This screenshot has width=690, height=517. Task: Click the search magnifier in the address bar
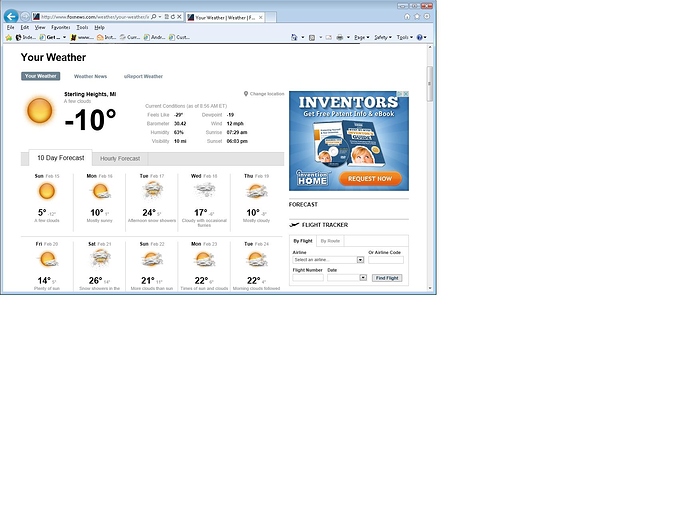[x=154, y=17]
